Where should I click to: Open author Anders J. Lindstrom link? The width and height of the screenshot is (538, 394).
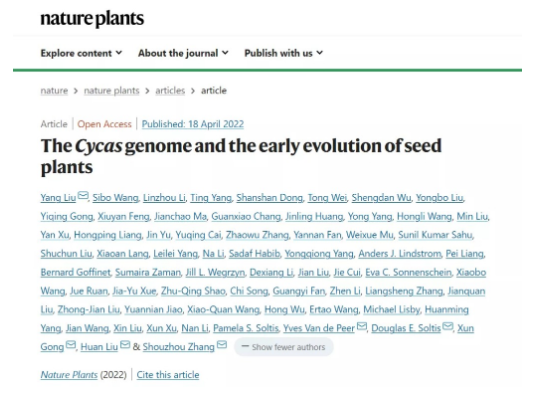[400, 254]
